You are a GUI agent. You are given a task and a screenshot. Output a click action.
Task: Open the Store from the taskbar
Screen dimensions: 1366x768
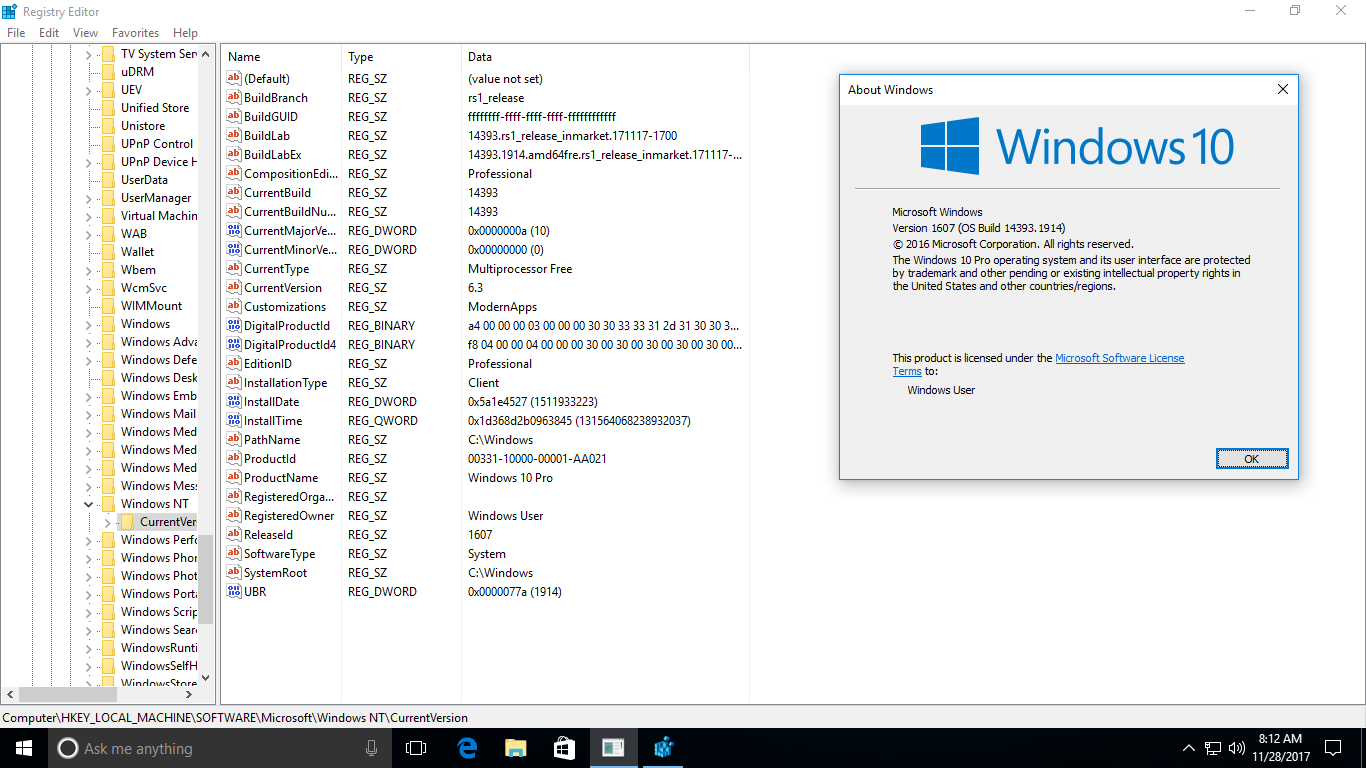[x=564, y=748]
